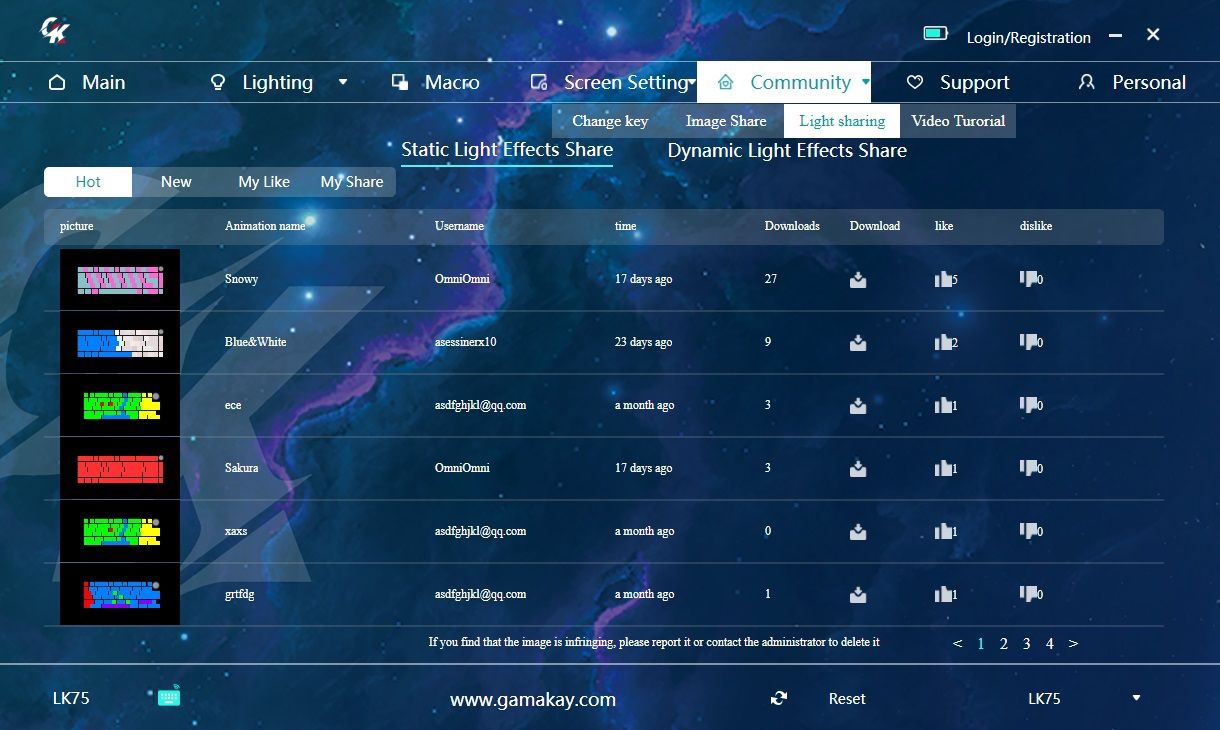Download the Snowy light effect
The width and height of the screenshot is (1220, 730).
(x=858, y=281)
